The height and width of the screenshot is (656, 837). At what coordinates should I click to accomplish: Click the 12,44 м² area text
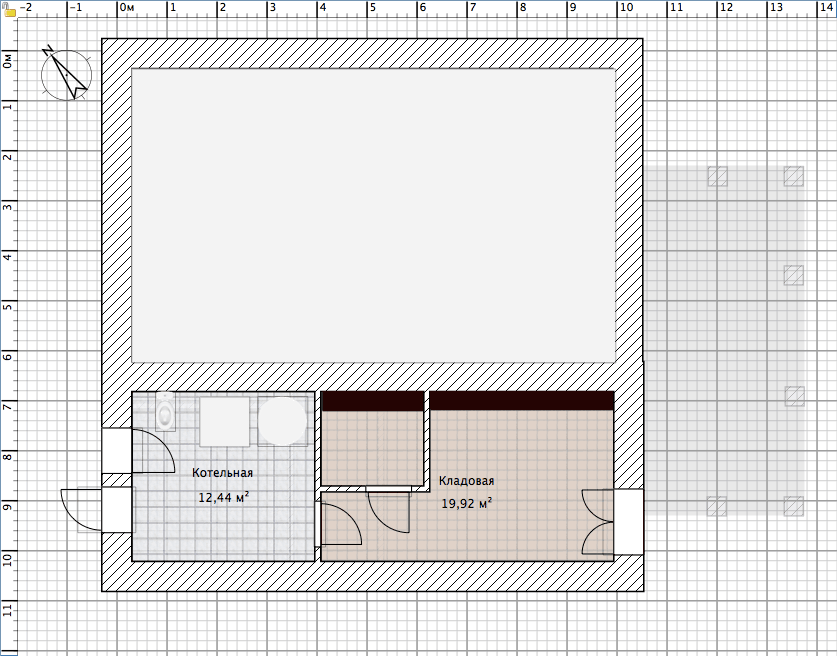(x=224, y=497)
